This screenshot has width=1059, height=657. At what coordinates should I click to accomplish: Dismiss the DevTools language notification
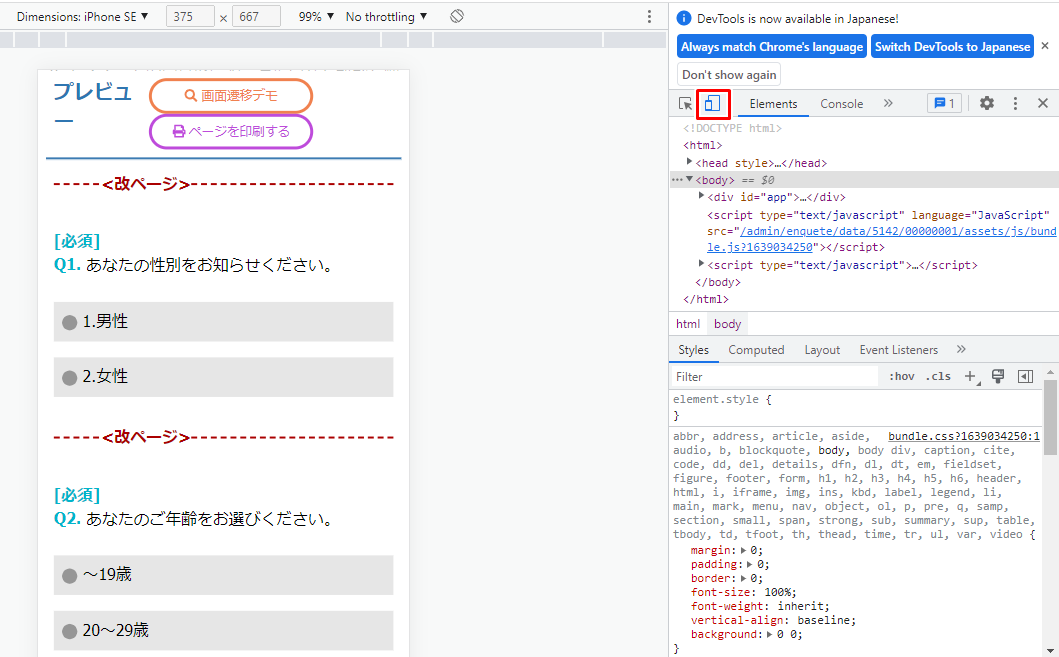click(1045, 46)
